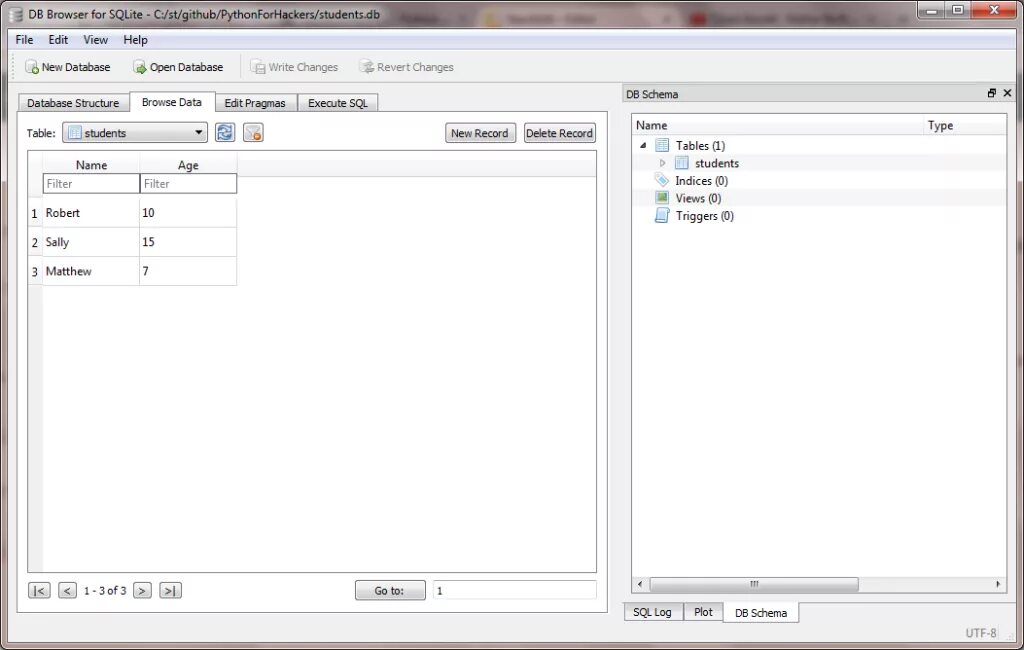Click the Revert Changes toolbar button
Viewport: 1024px width, 650px height.
click(406, 67)
